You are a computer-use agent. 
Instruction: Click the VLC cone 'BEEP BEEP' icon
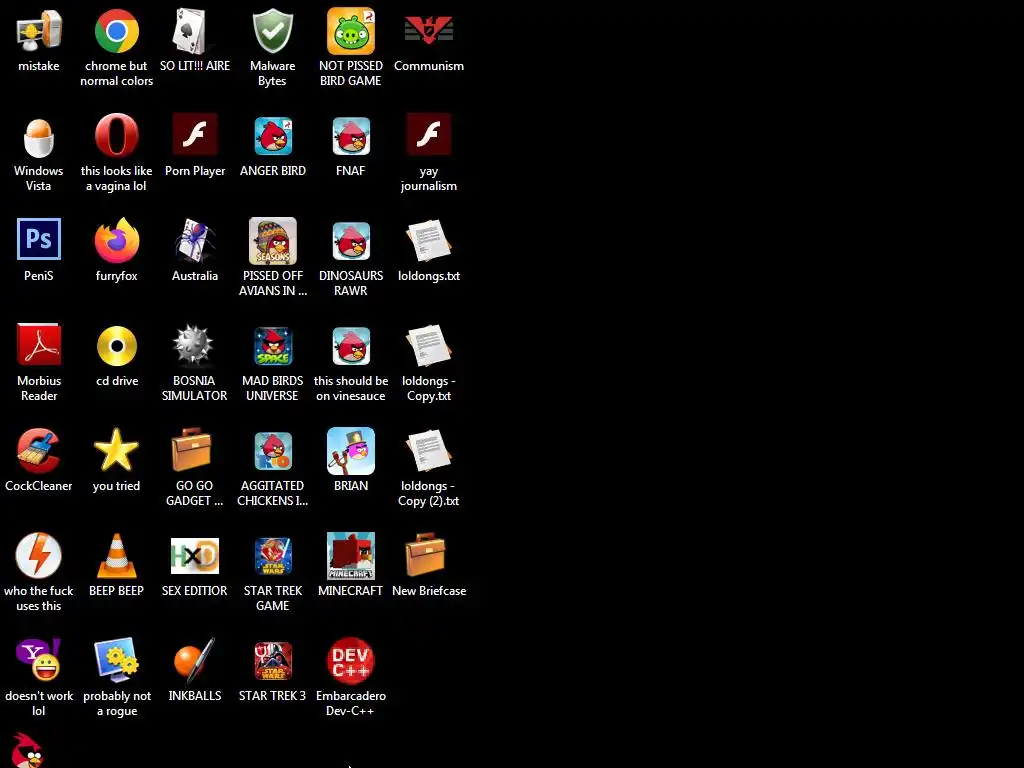click(x=116, y=556)
